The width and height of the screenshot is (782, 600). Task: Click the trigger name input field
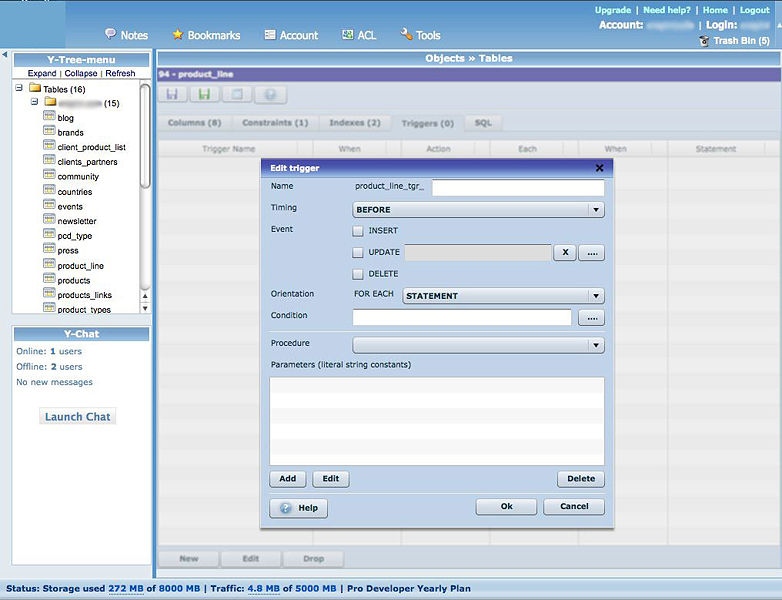tap(518, 187)
